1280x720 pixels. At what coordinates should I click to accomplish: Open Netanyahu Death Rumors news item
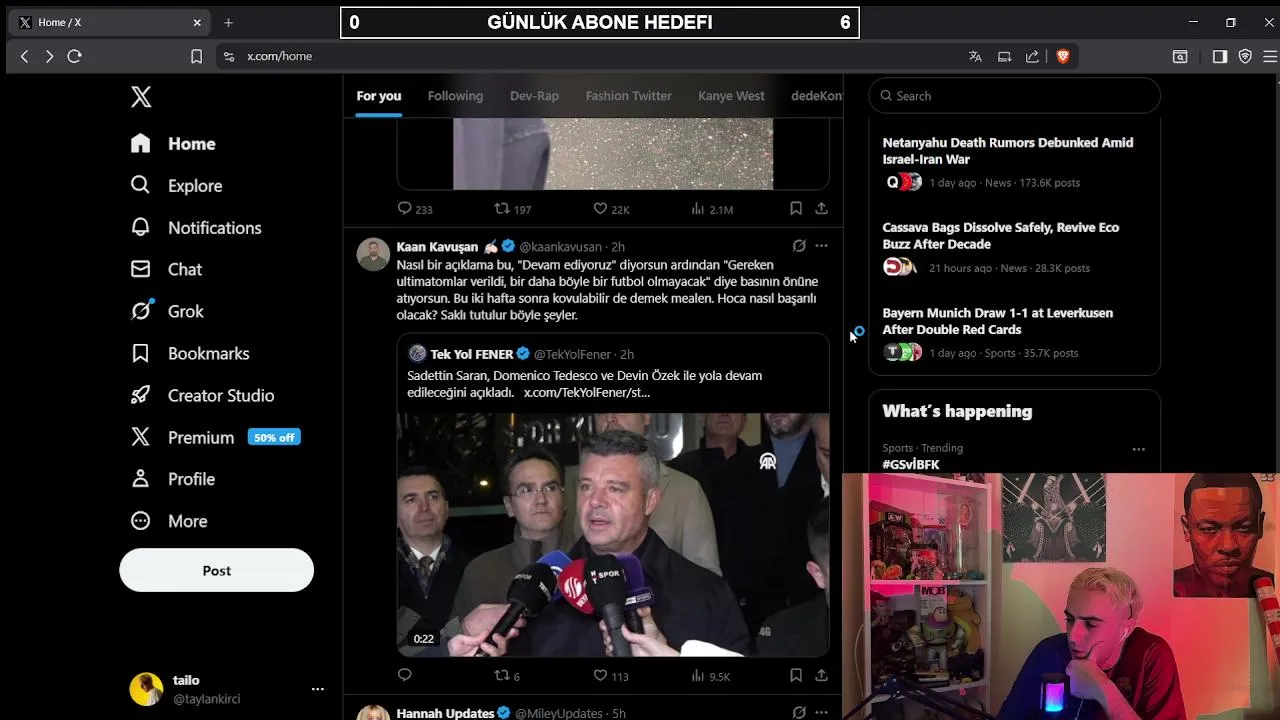1014,162
